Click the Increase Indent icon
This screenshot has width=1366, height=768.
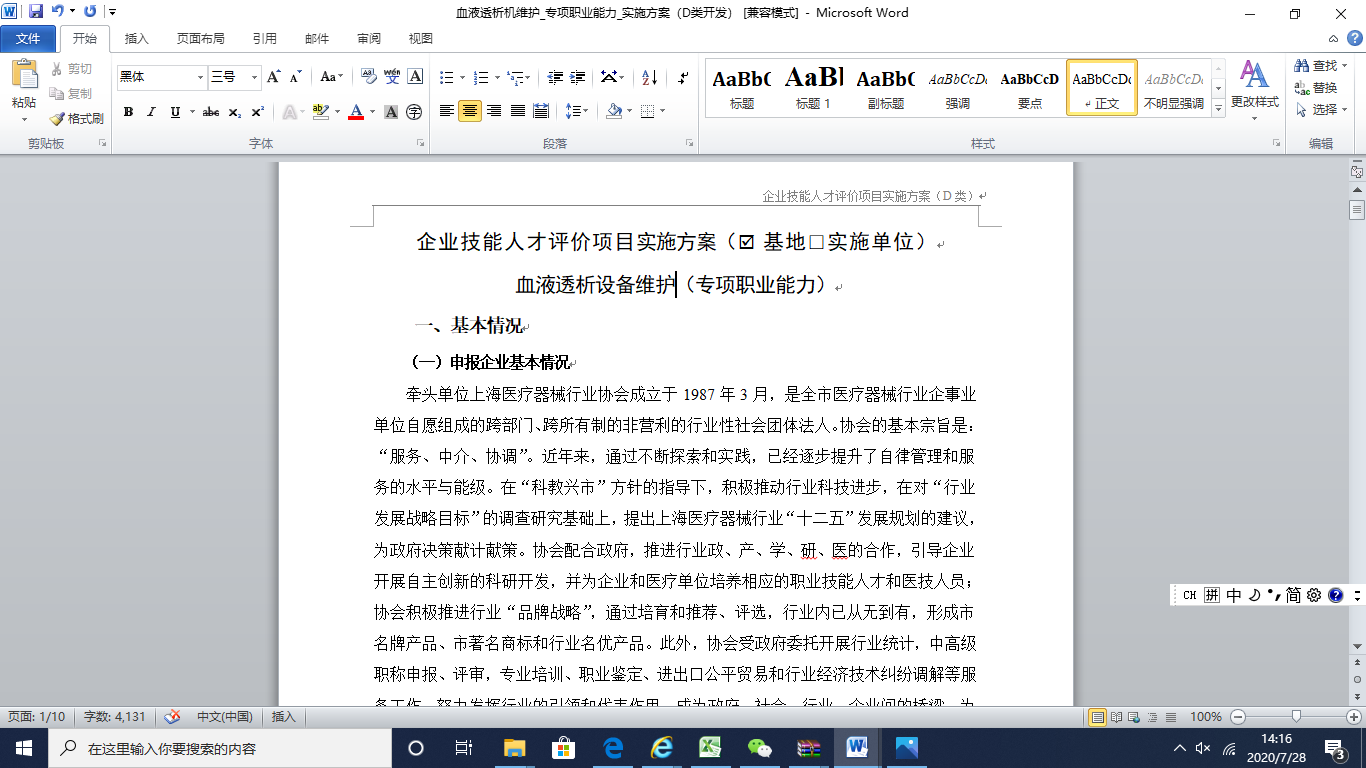coord(577,77)
